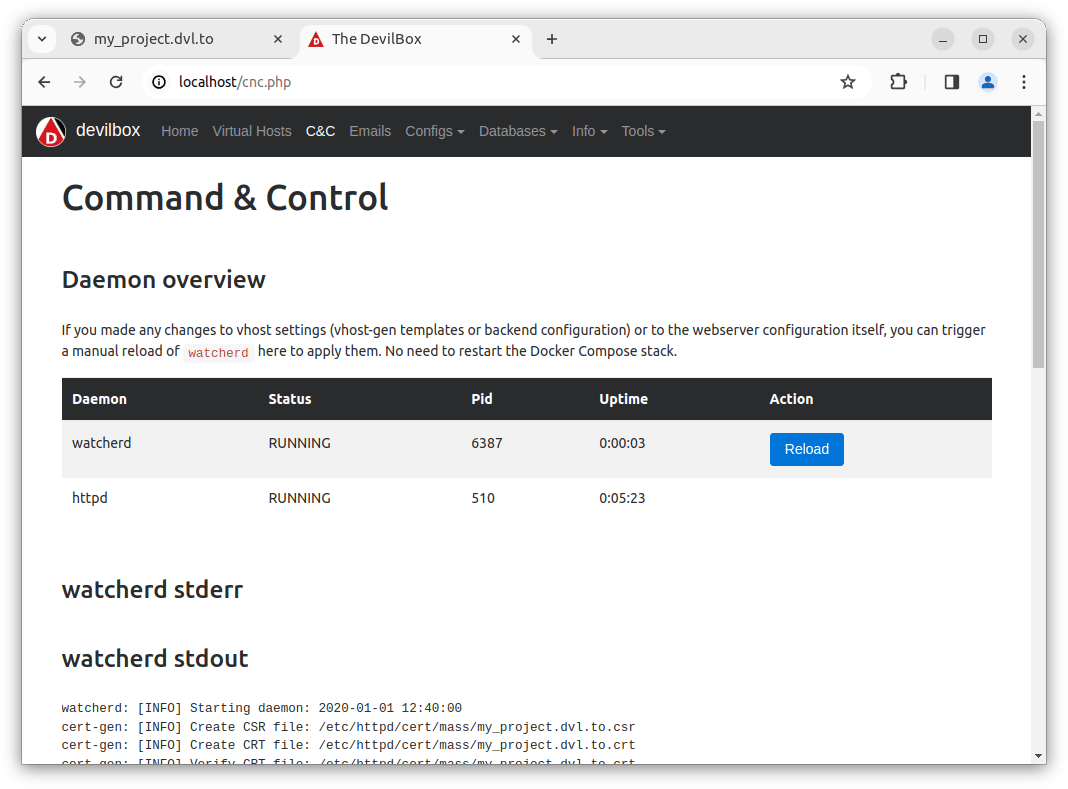The image size is (1068, 789).
Task: Open a new tab with plus button
Action: [552, 39]
